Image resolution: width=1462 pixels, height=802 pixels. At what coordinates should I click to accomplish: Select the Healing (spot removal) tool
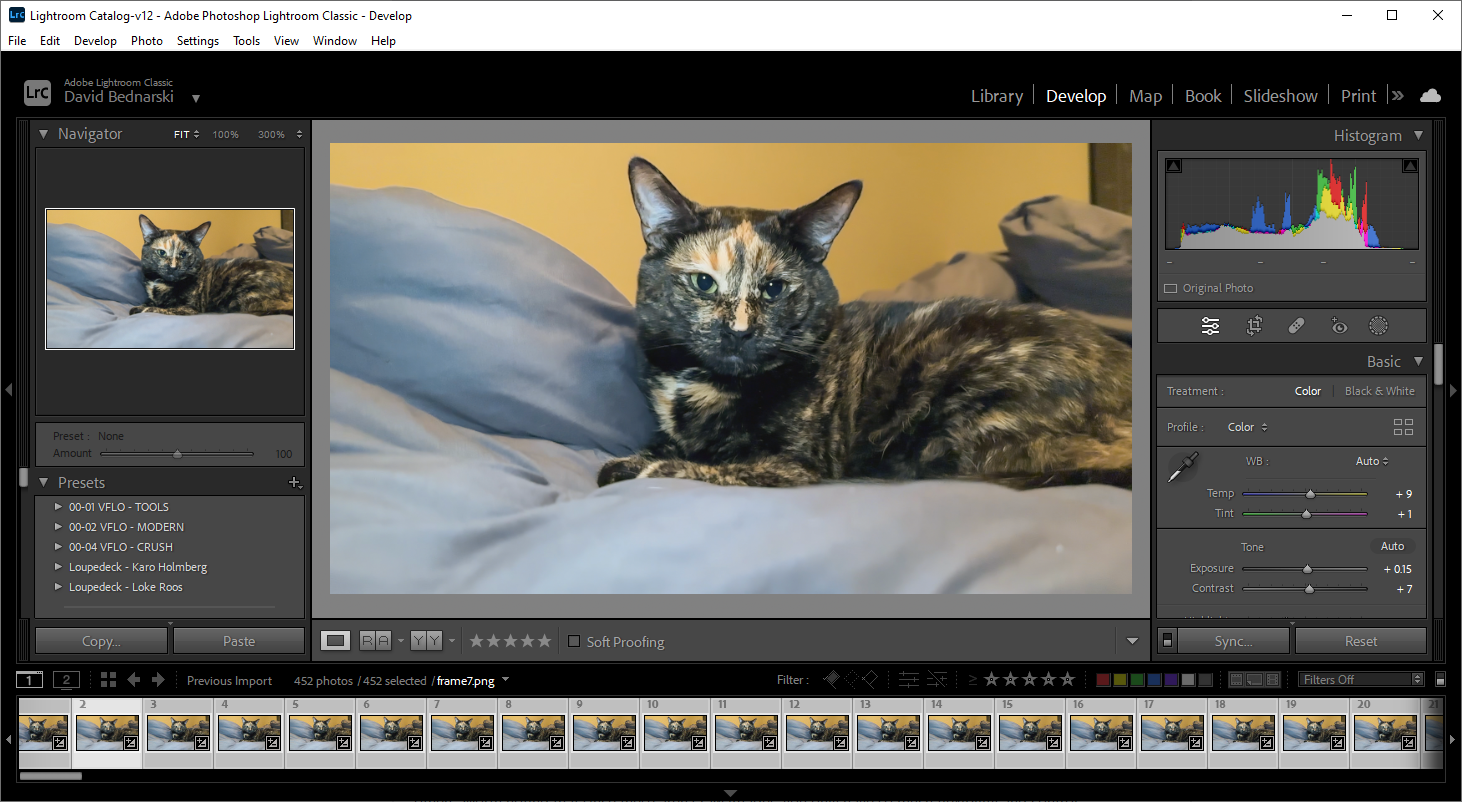coord(1296,326)
